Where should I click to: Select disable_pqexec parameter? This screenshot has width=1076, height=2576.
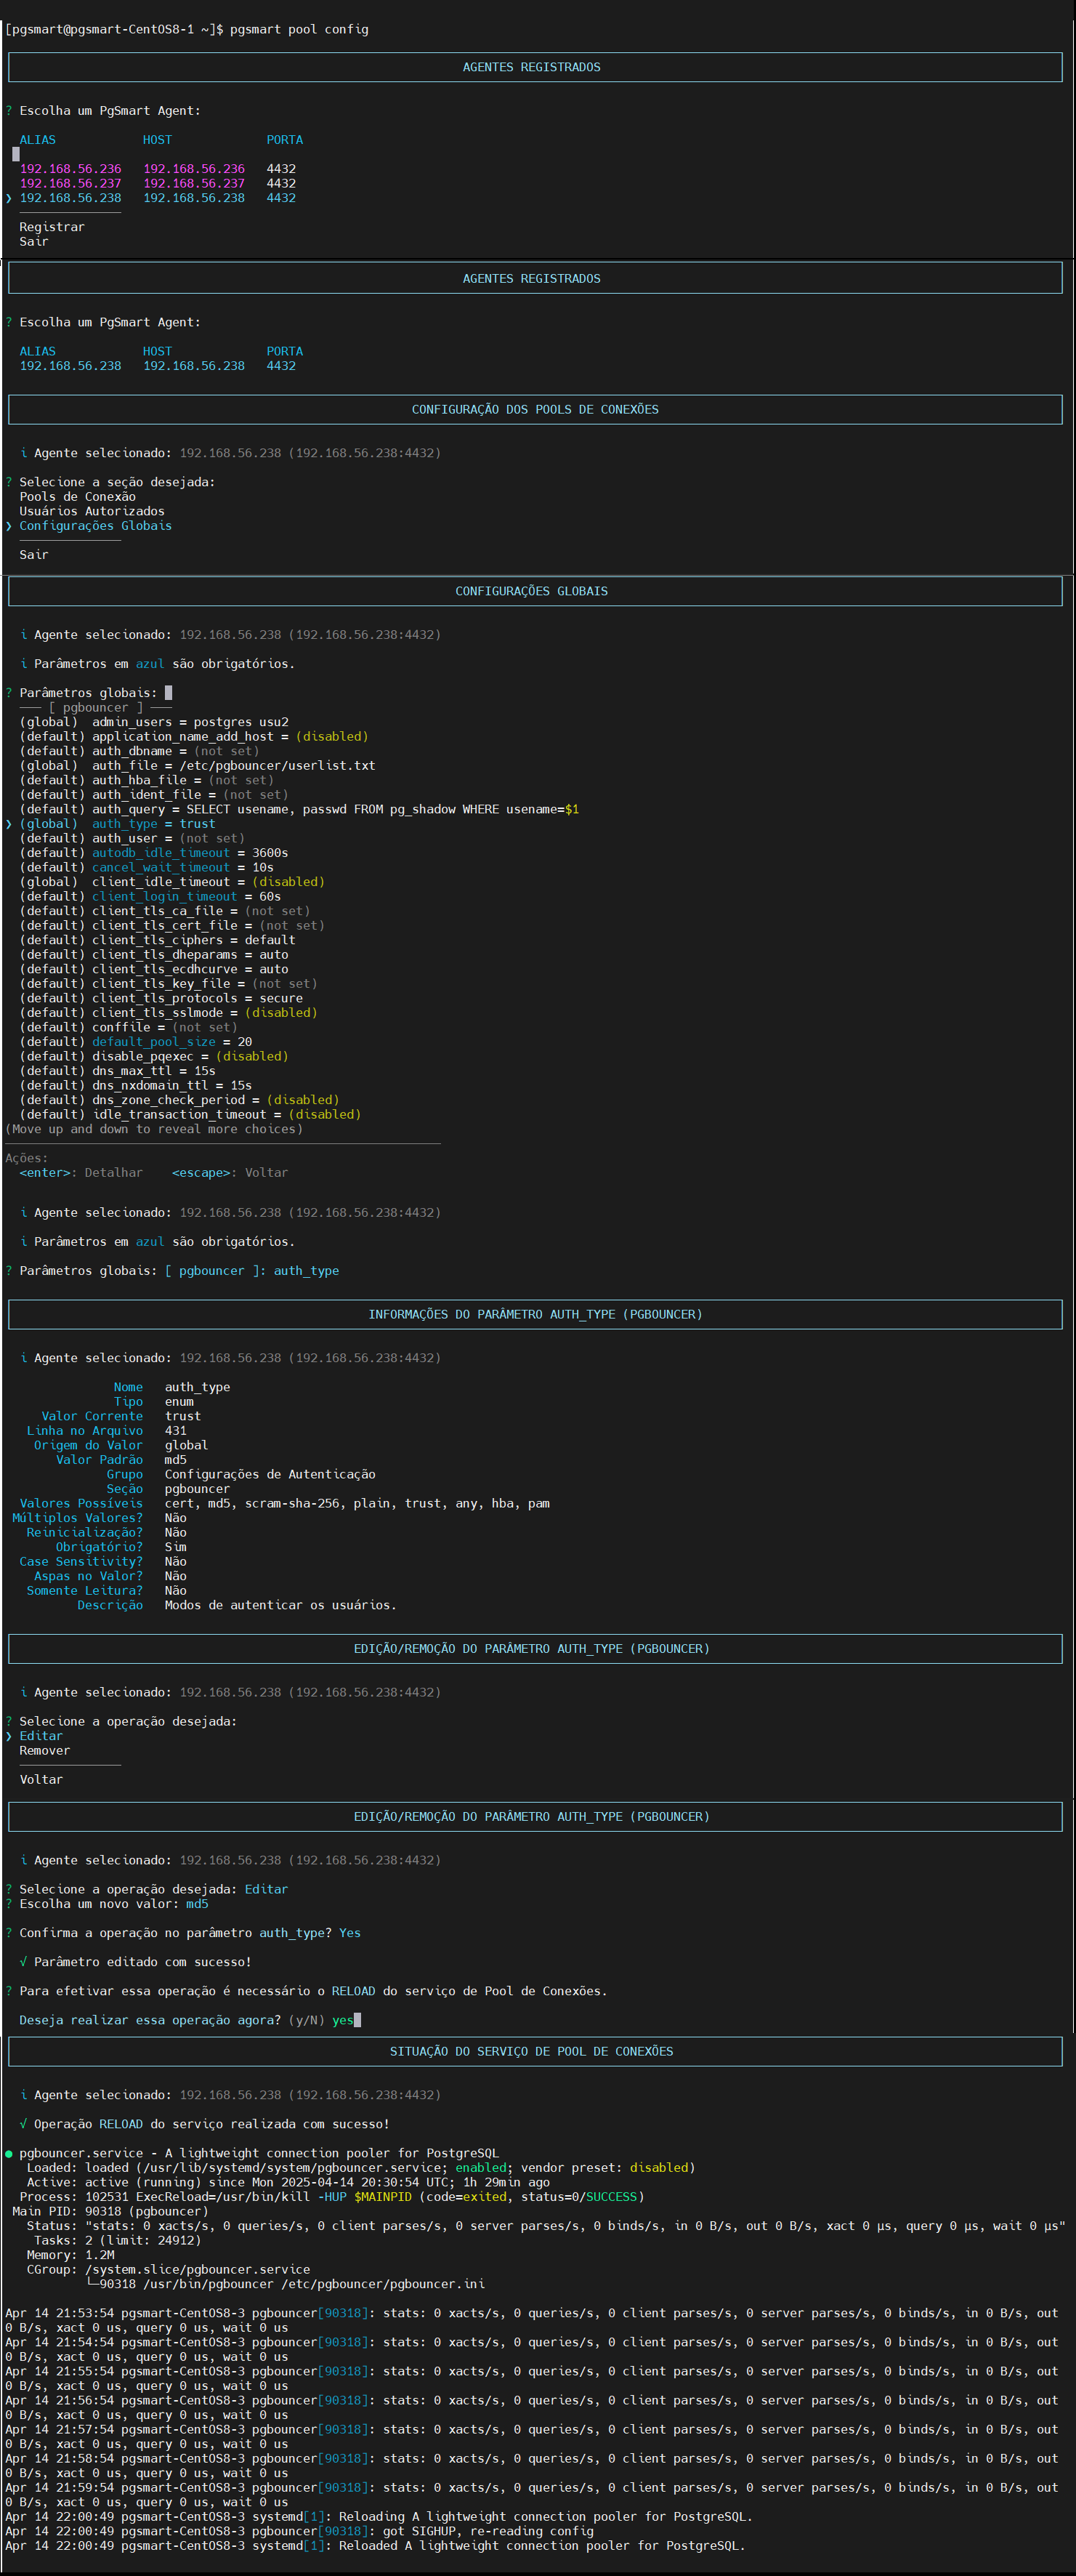[x=154, y=1056]
